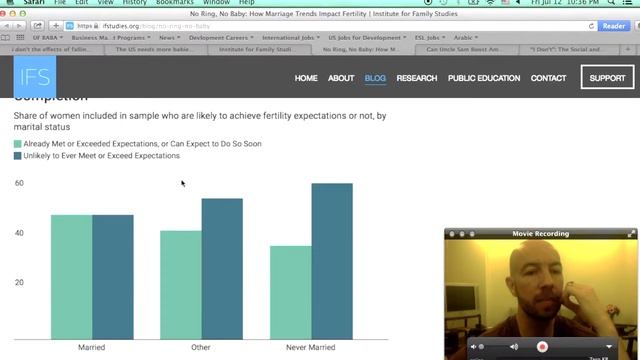The width and height of the screenshot is (640, 360).
Task: Select the 'No Ring, No Baby: How M...' tab
Action: [x=363, y=49]
